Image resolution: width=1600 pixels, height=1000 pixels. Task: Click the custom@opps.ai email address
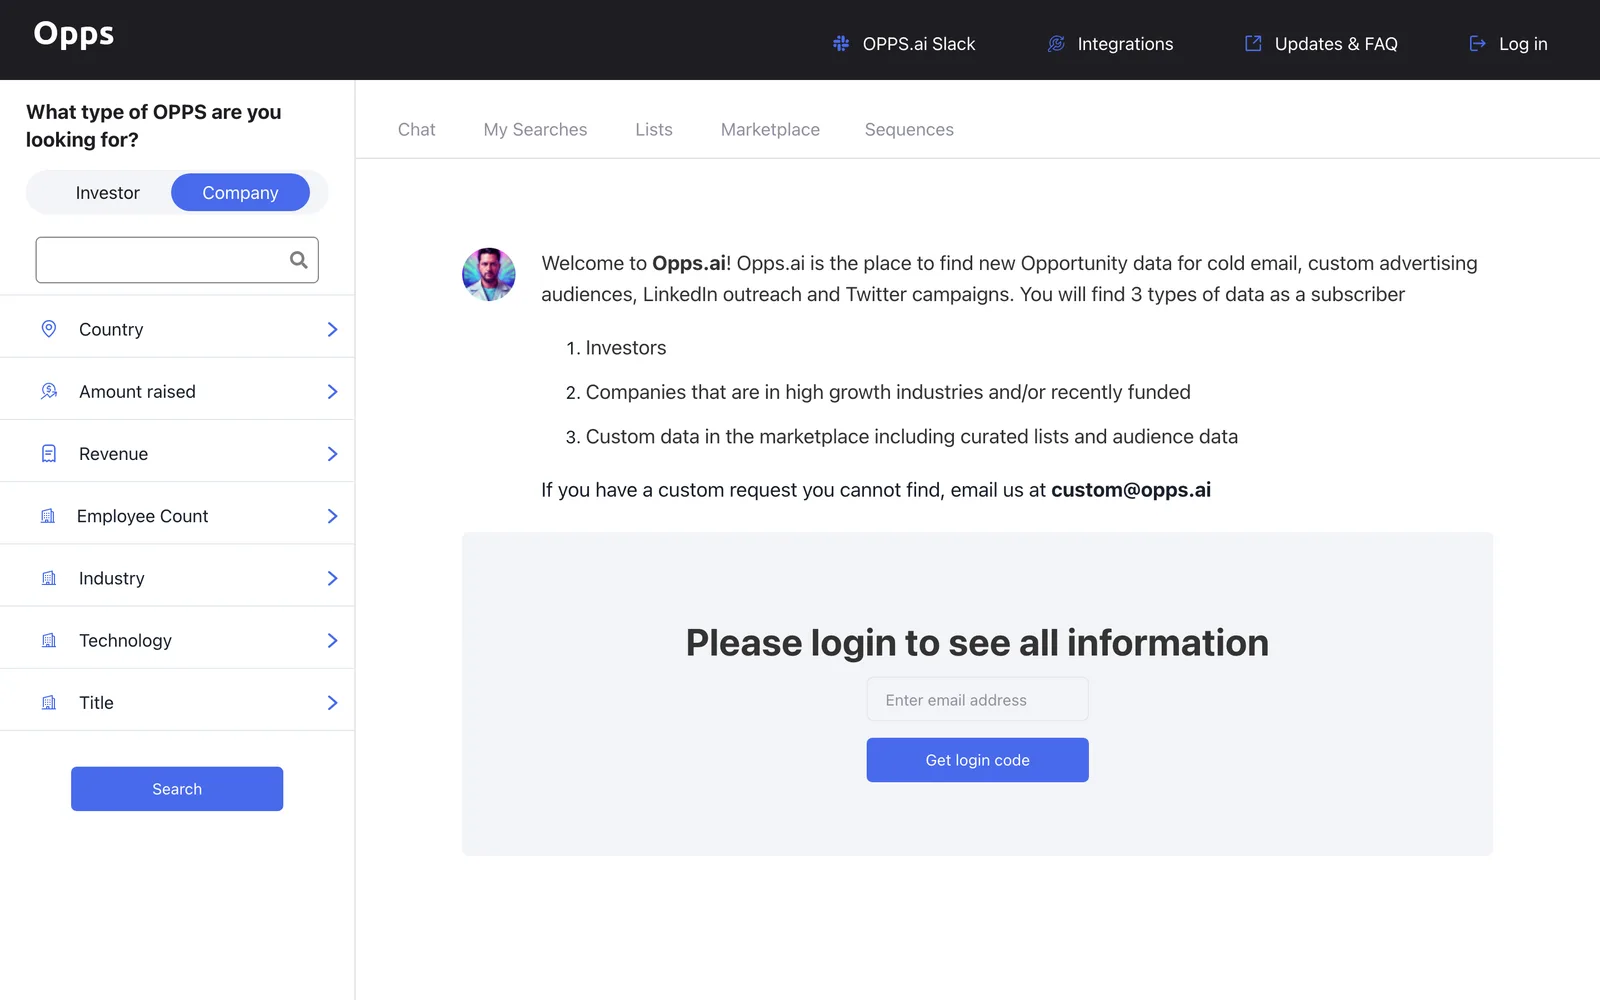pos(1131,490)
